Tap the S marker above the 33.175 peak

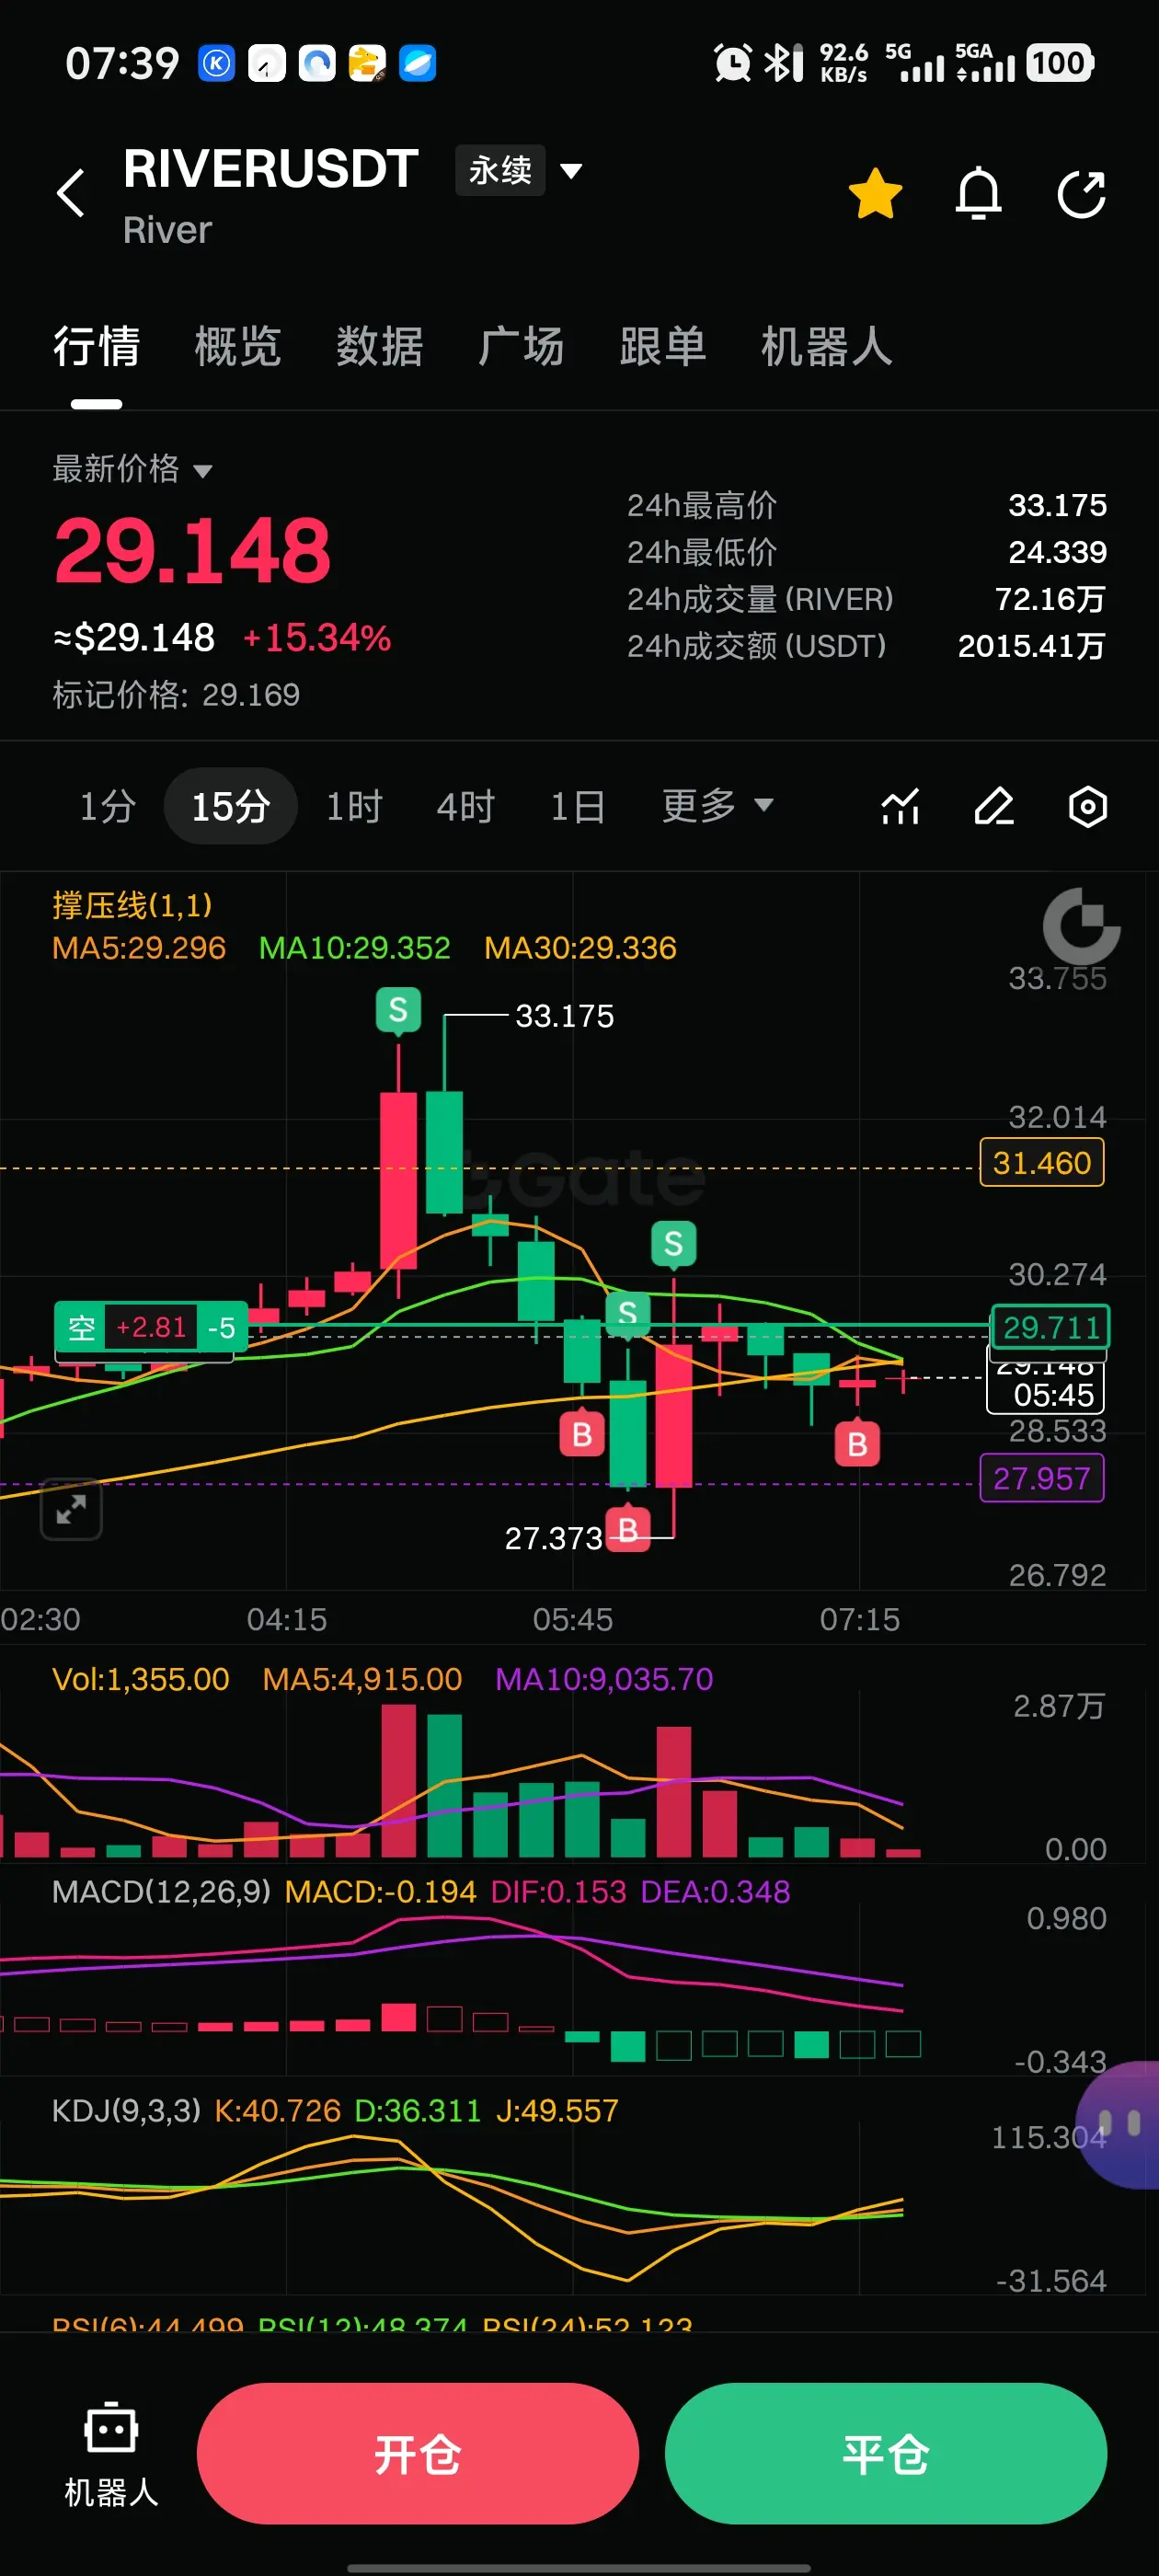click(x=398, y=1011)
